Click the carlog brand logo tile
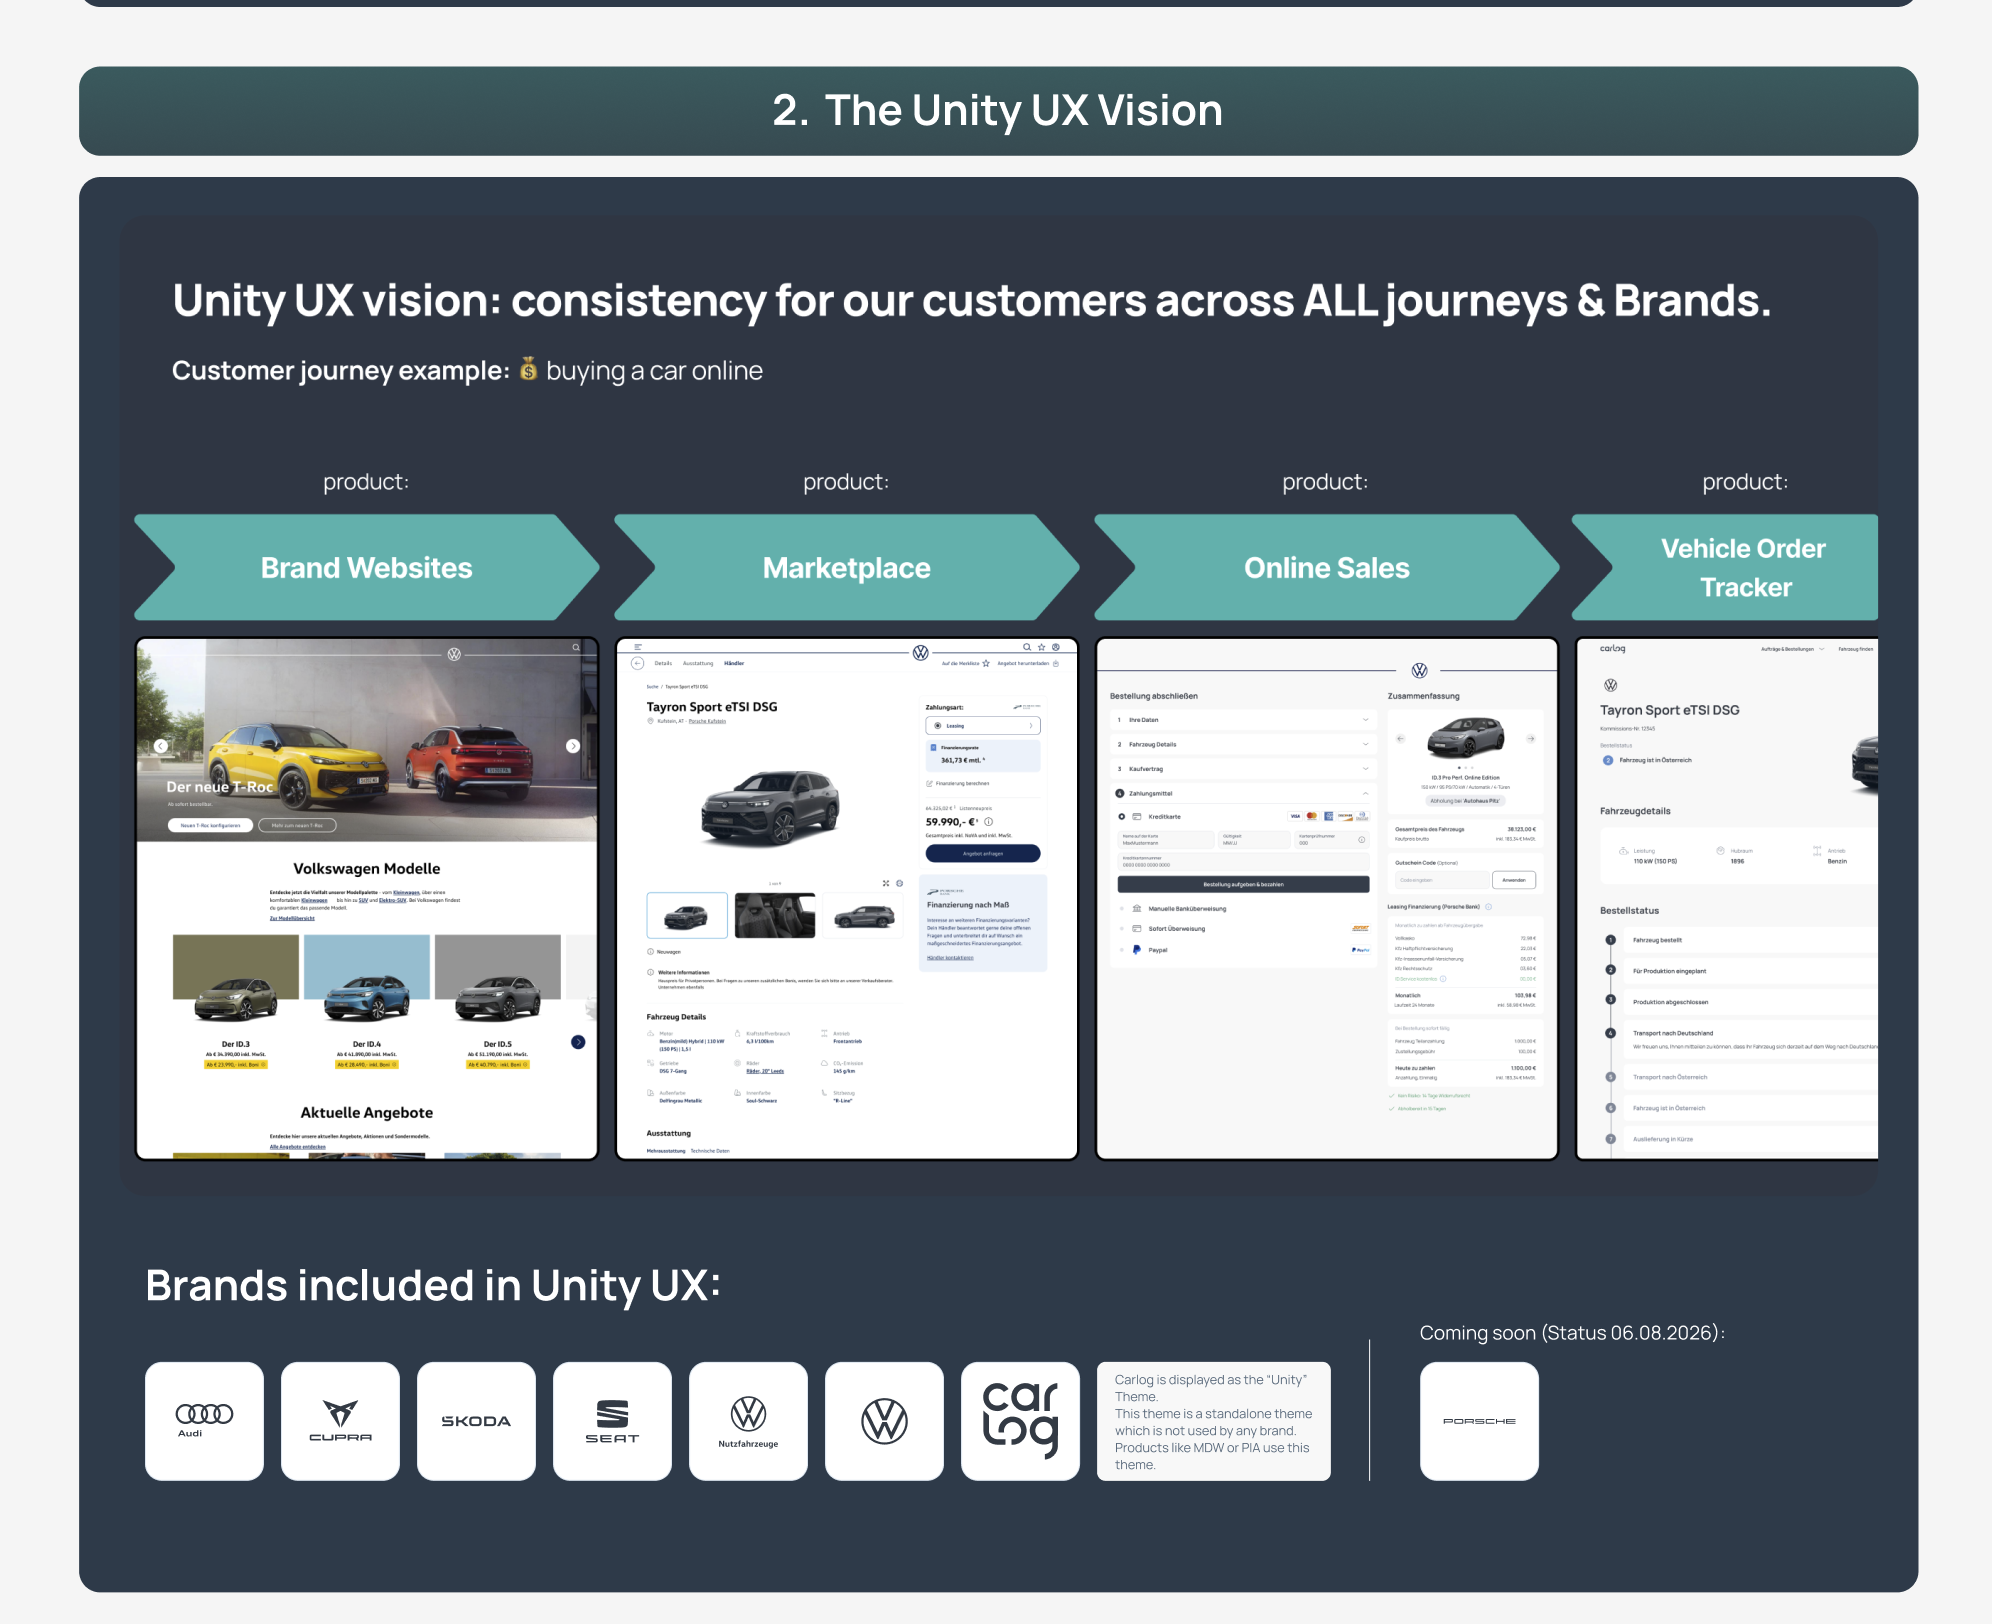The image size is (1992, 1624). 1020,1420
